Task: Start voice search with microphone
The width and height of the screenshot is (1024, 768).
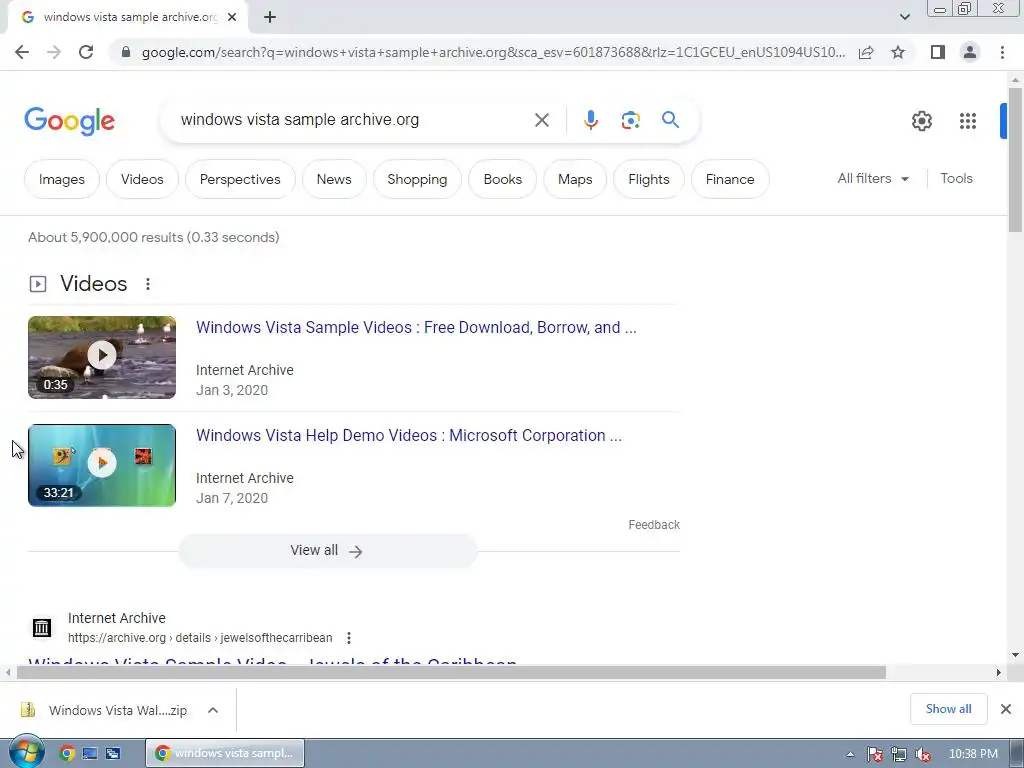Action: [590, 120]
